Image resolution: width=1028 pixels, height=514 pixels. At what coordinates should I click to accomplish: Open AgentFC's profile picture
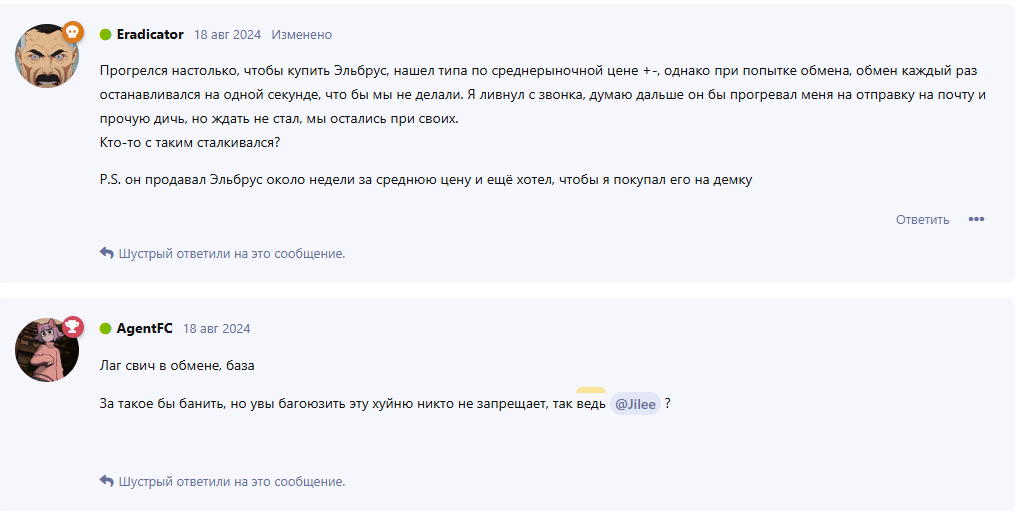(46, 350)
